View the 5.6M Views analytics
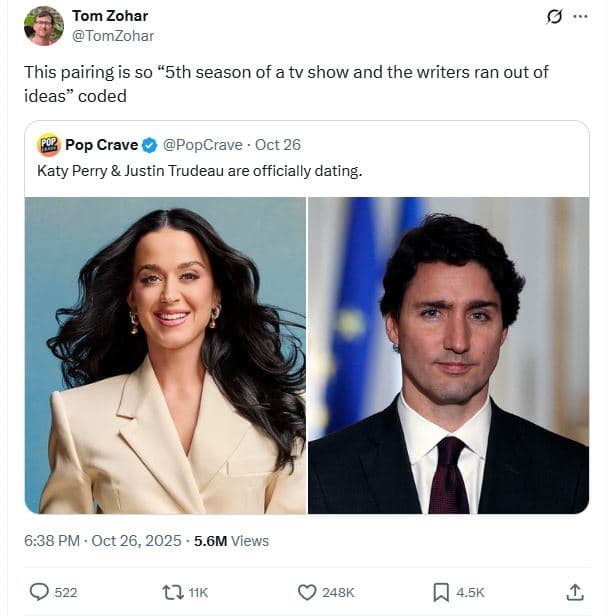This screenshot has width=611, height=616. click(x=231, y=540)
